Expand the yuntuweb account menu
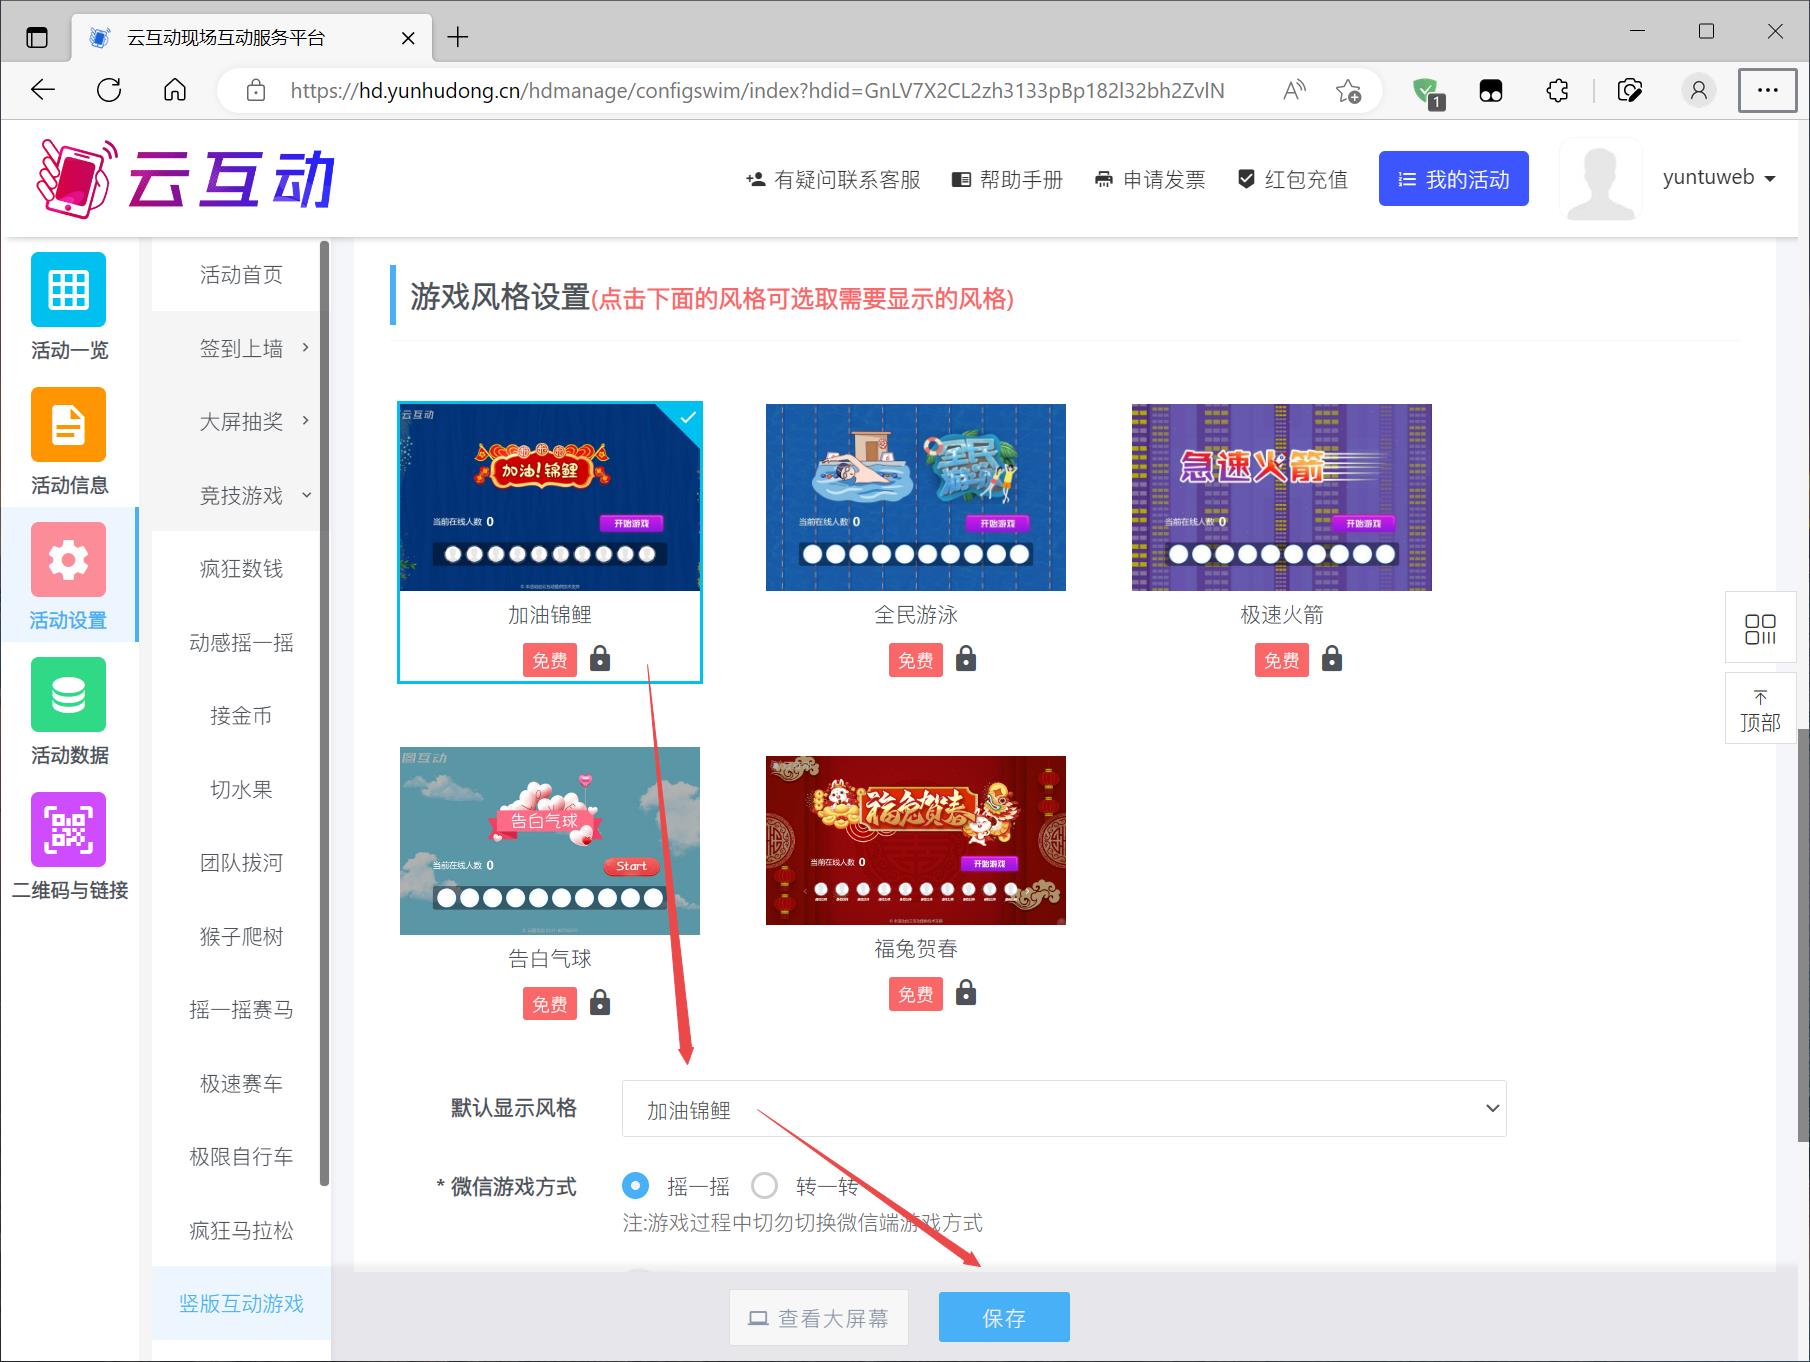Image resolution: width=1810 pixels, height=1362 pixels. pos(1719,178)
